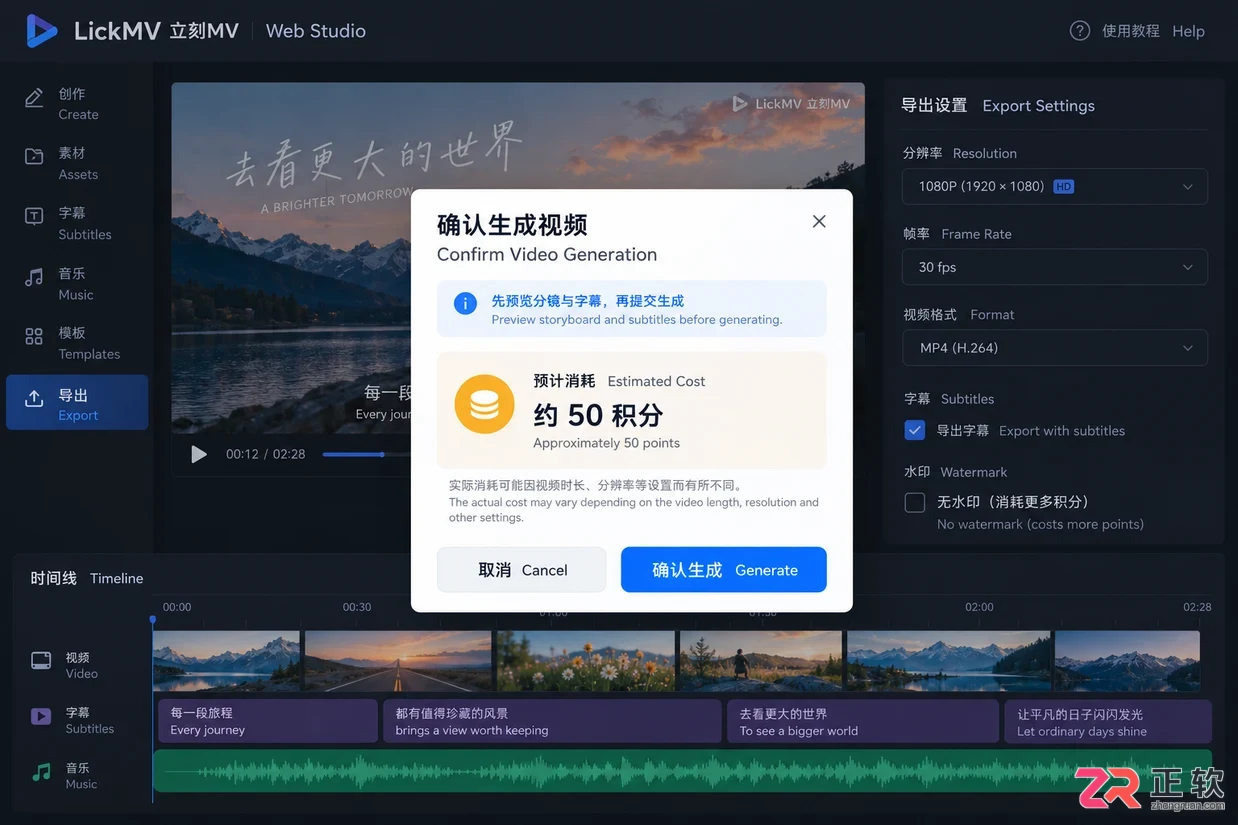
Task: Click the Web Studio title in header
Action: coord(316,31)
